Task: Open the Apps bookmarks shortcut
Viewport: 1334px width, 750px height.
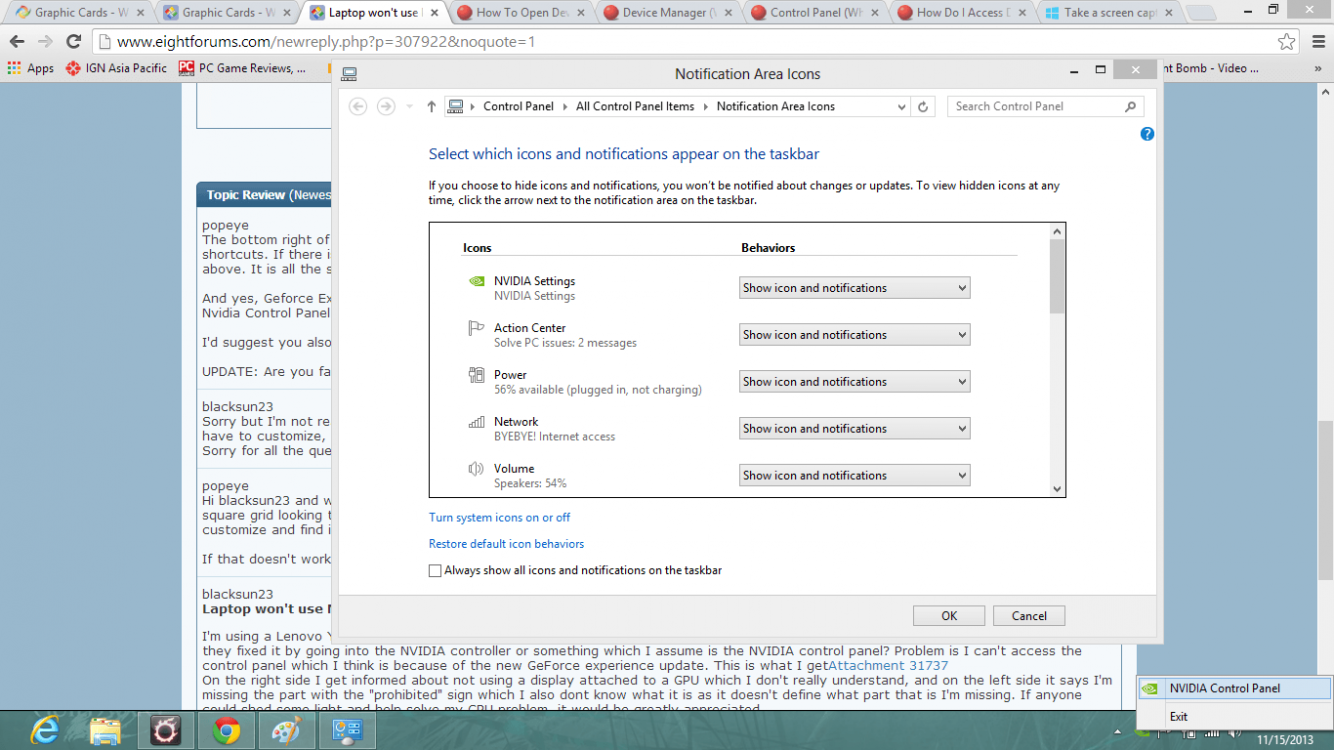Action: (x=31, y=68)
